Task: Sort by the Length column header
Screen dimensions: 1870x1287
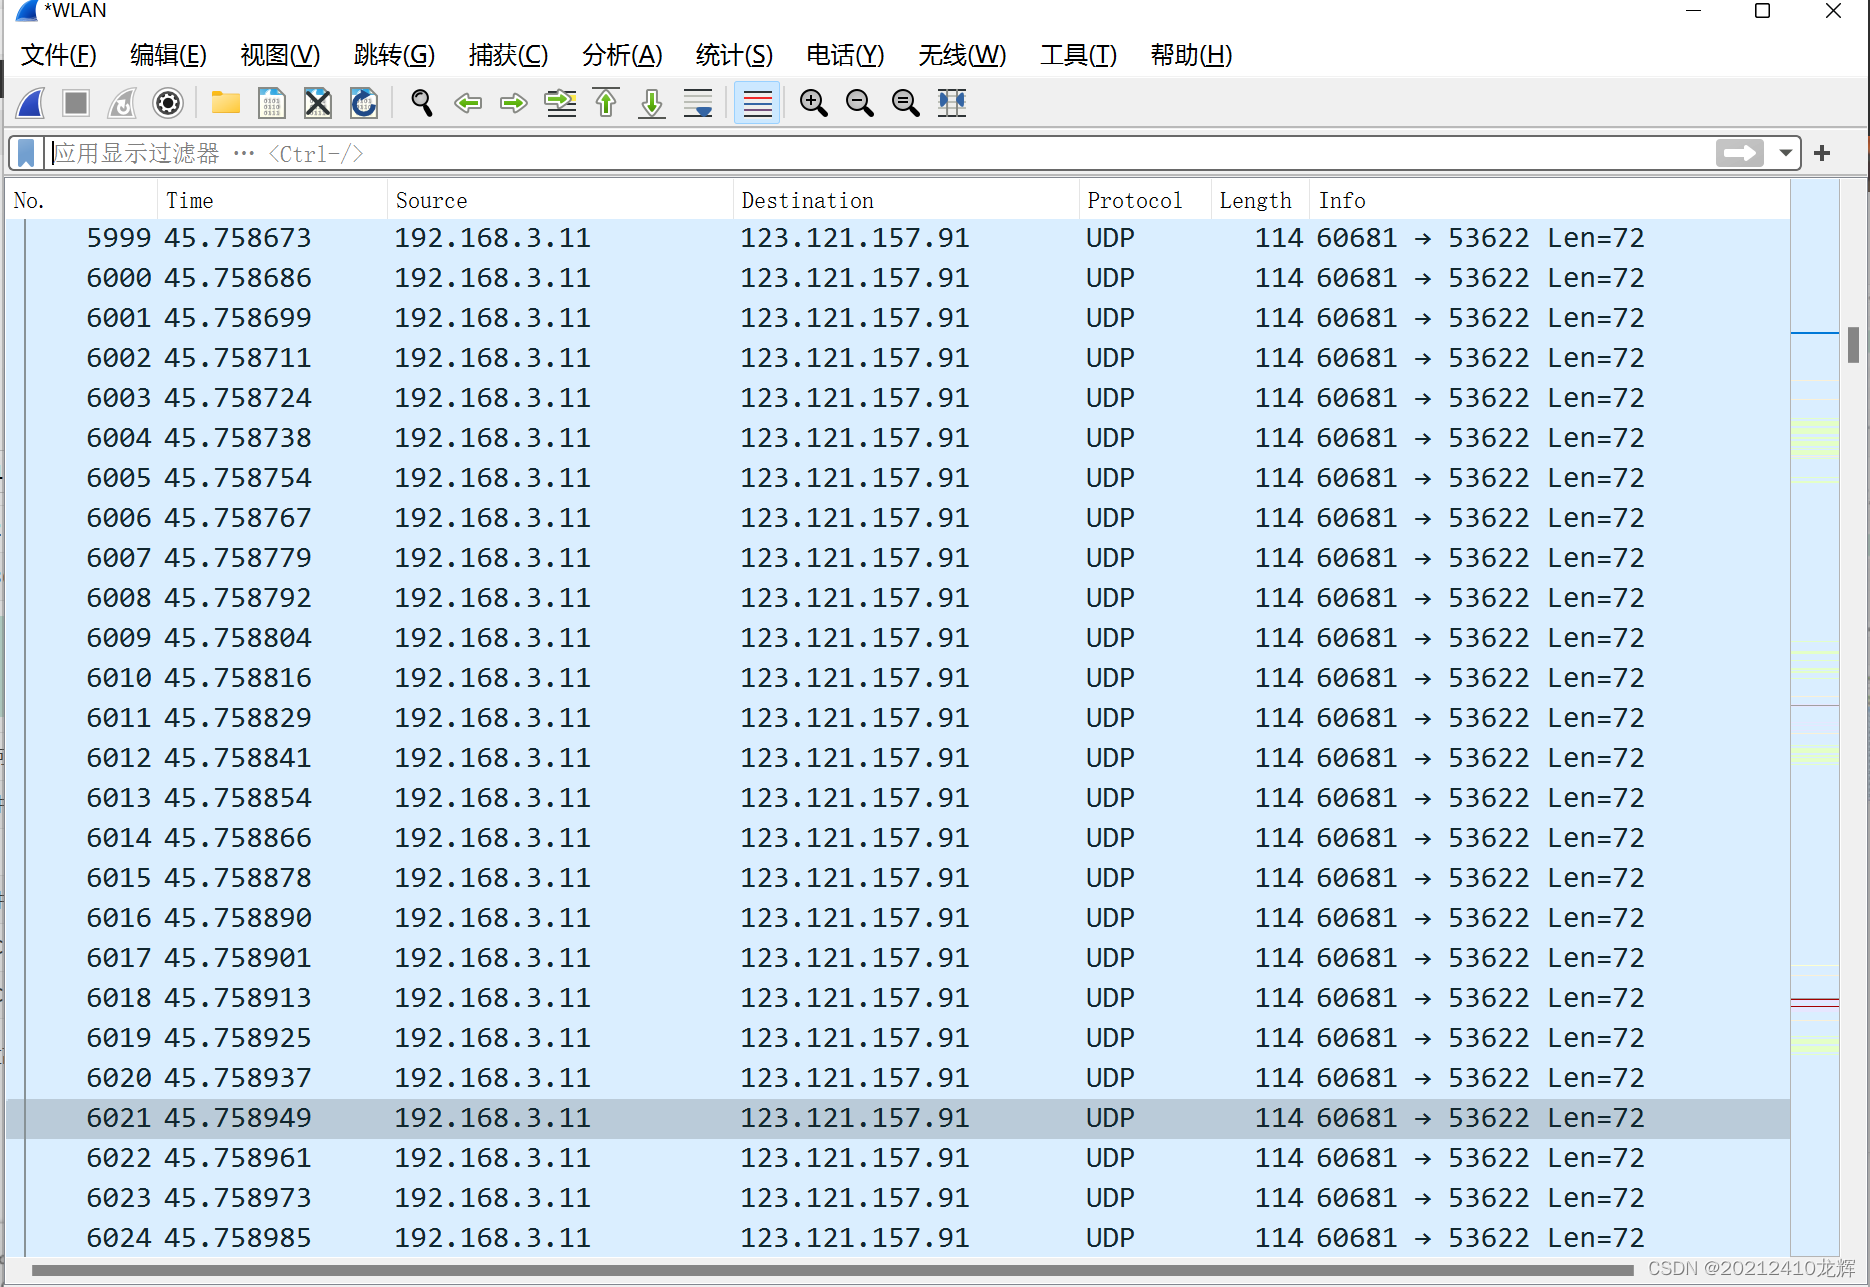Action: (x=1260, y=201)
